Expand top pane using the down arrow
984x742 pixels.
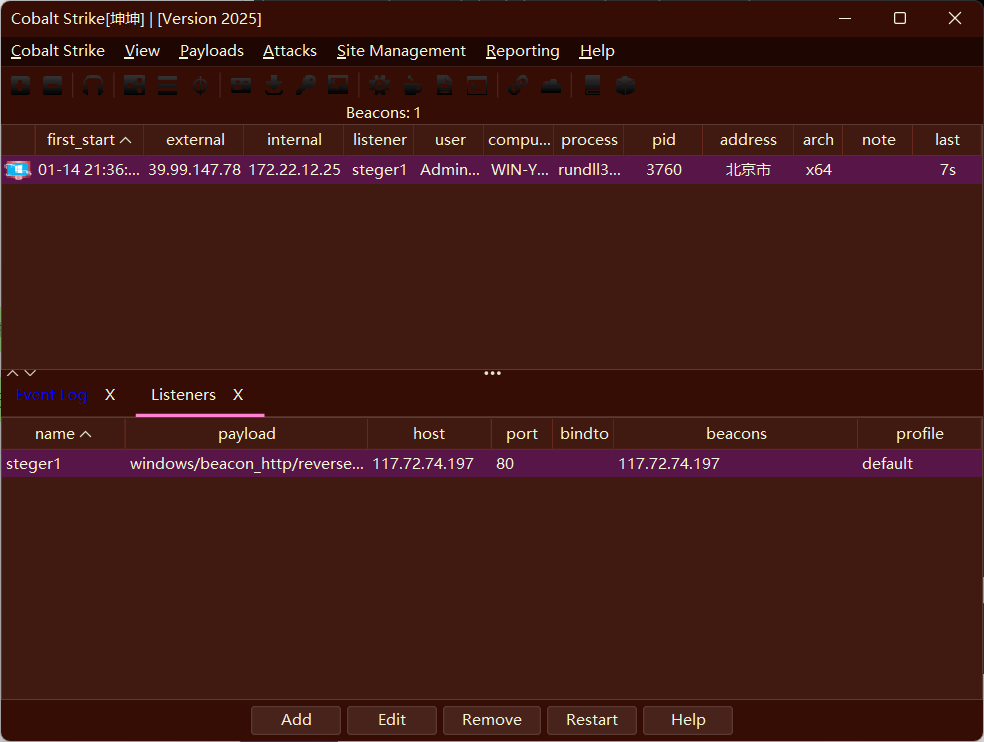pos(30,373)
